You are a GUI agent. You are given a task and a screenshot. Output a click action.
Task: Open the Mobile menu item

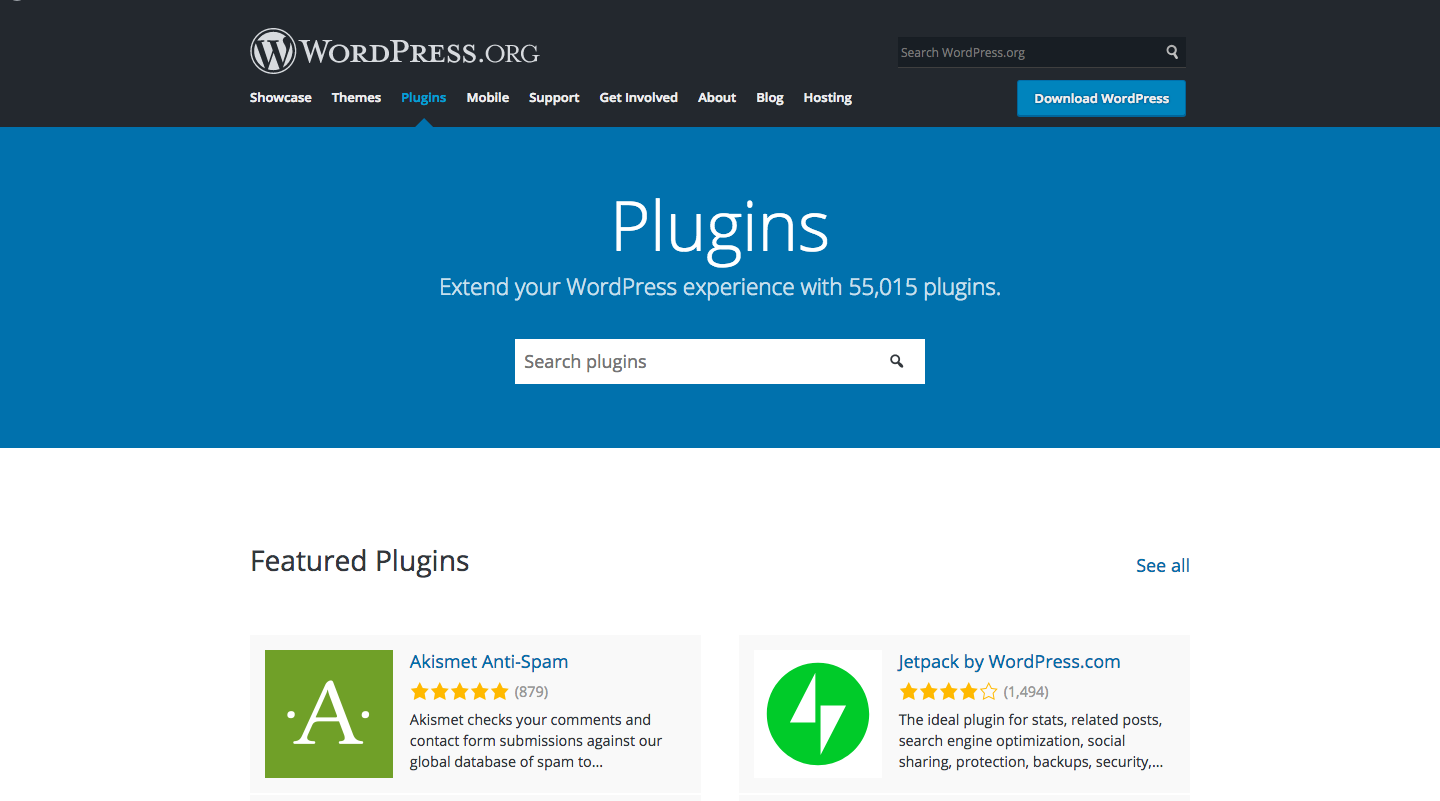coord(488,97)
